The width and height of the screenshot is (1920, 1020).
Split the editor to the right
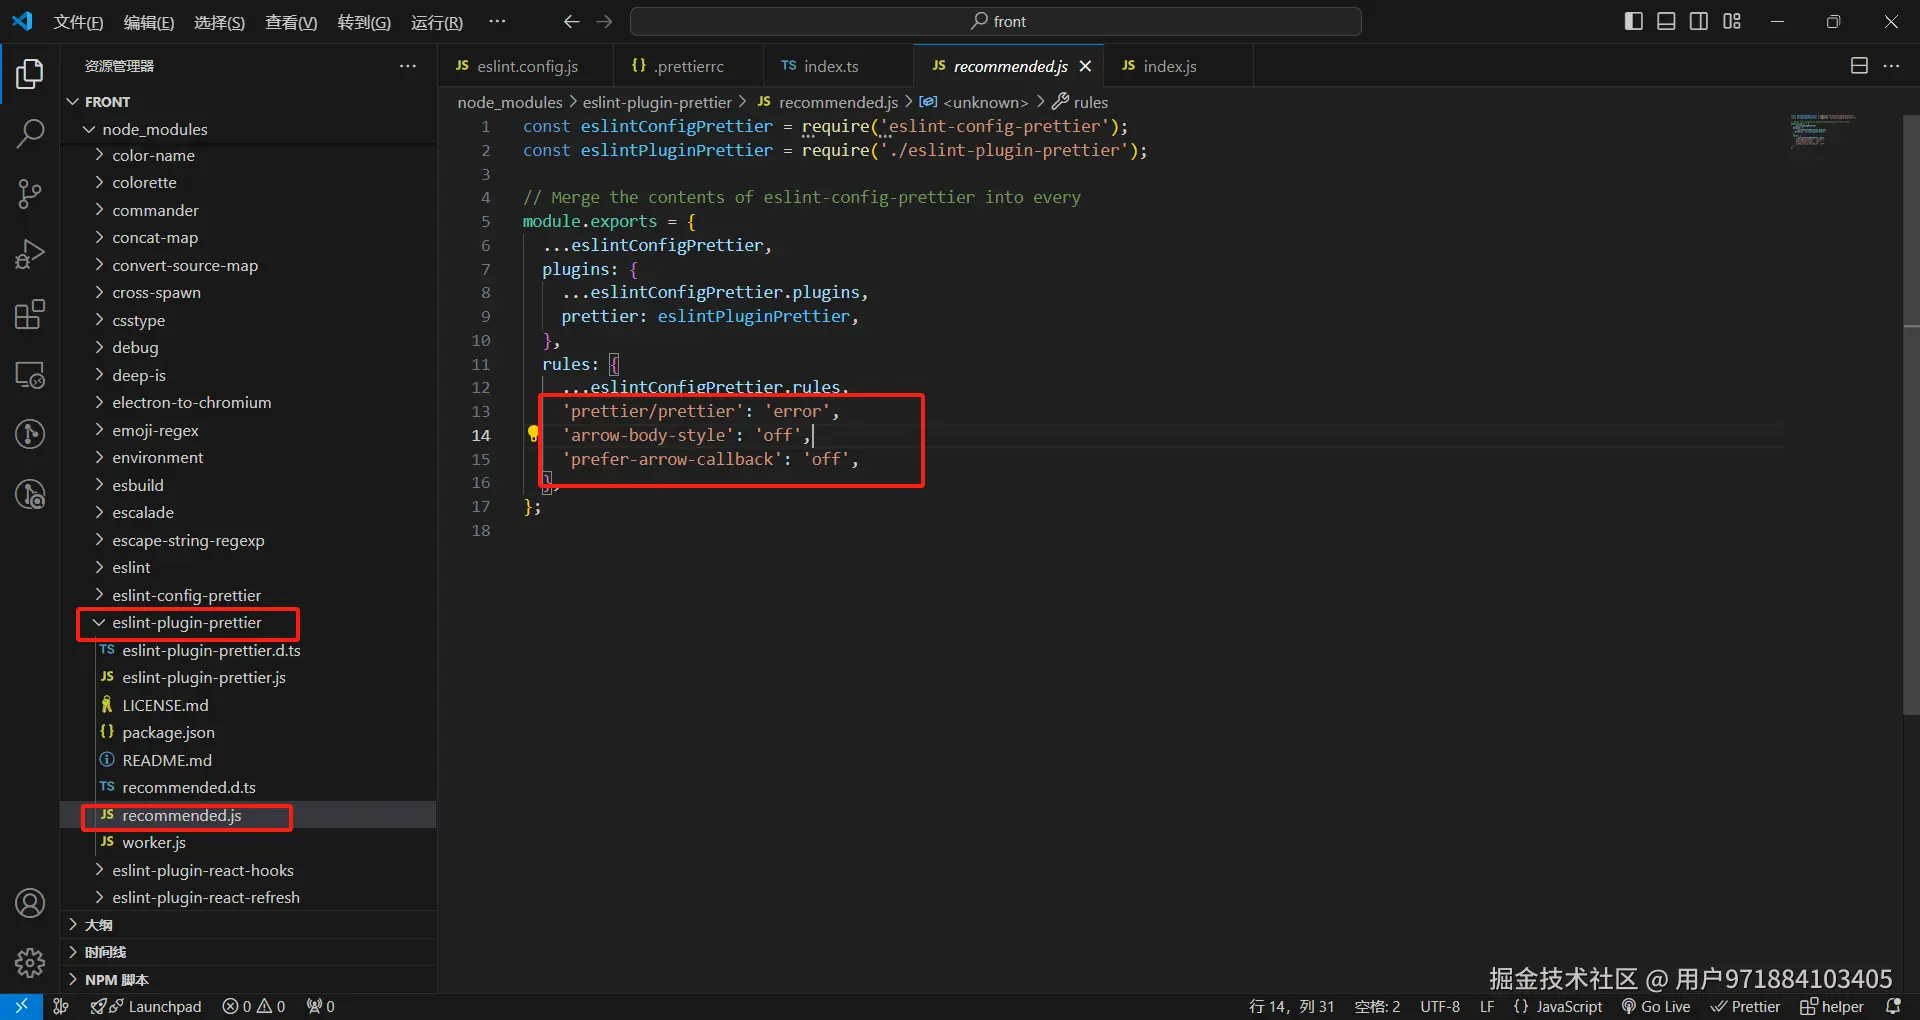pos(1859,66)
